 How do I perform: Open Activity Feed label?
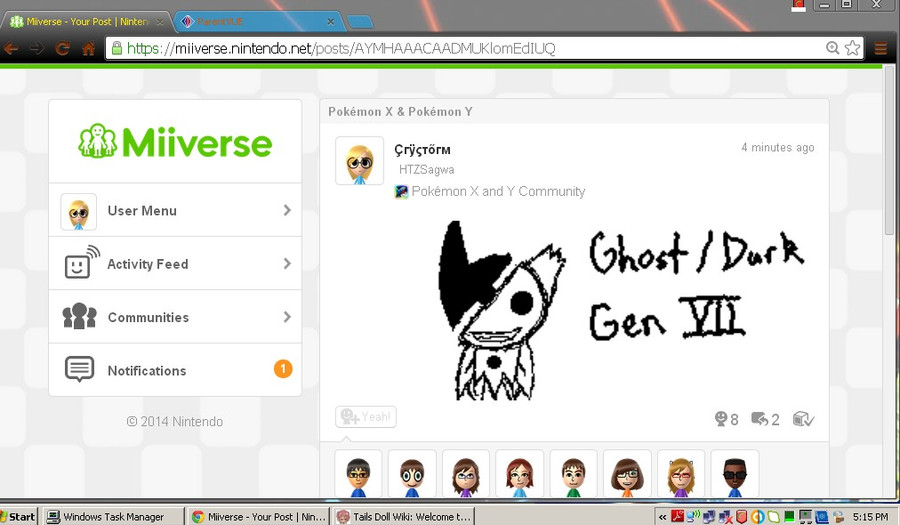coord(148,264)
